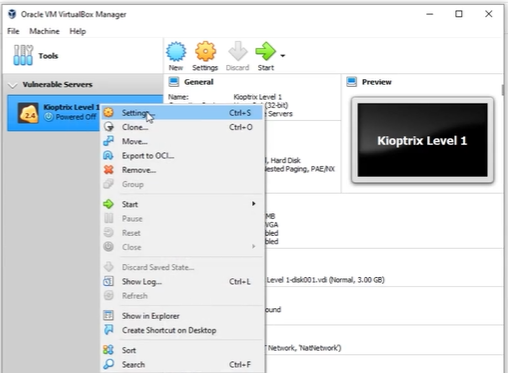
Task: Choose Search in the context menu
Action: [182, 365]
